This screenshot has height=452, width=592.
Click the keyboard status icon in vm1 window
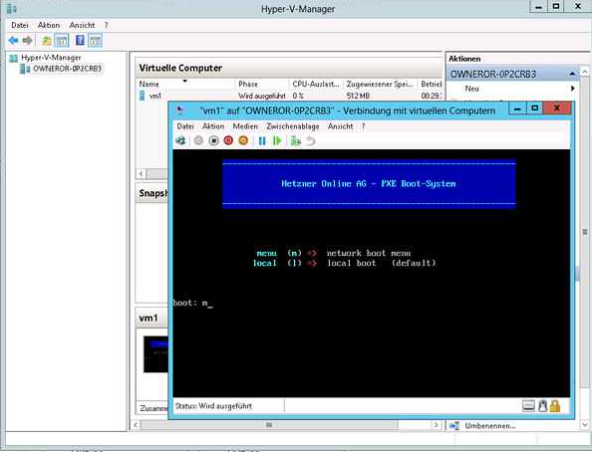click(x=529, y=406)
